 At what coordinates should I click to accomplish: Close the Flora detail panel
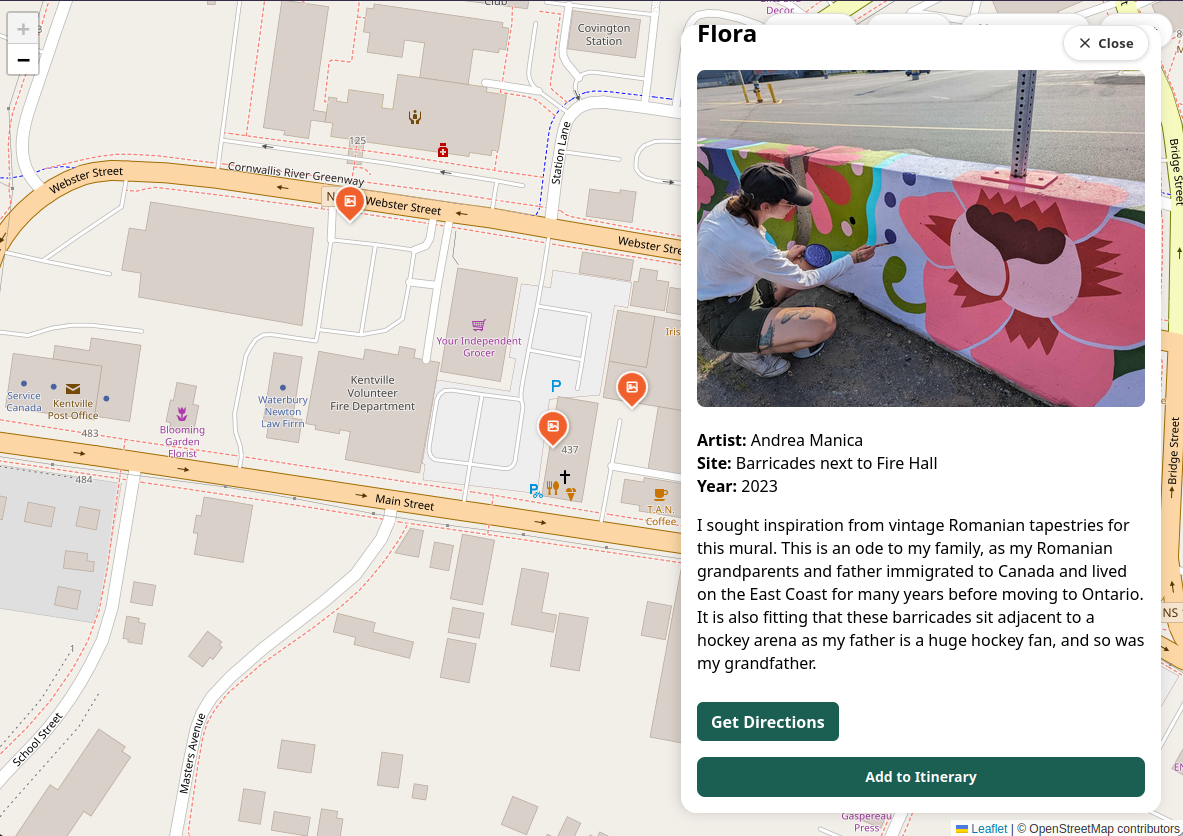coord(1105,43)
